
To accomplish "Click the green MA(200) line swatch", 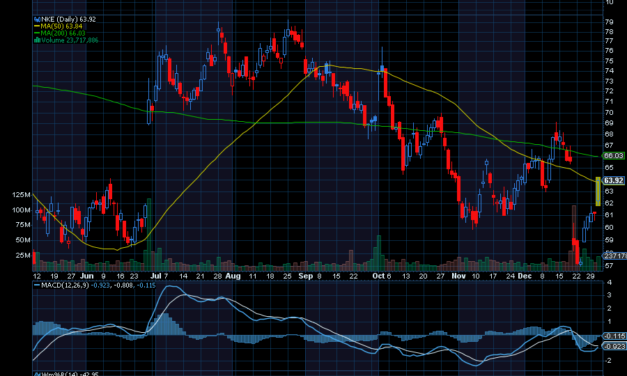I will (37, 33).
